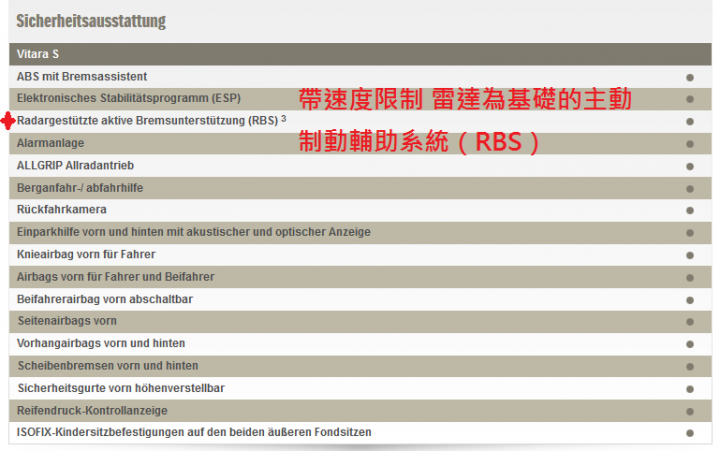Click the dot in the ESP row
720x451 pixels.
click(690, 99)
